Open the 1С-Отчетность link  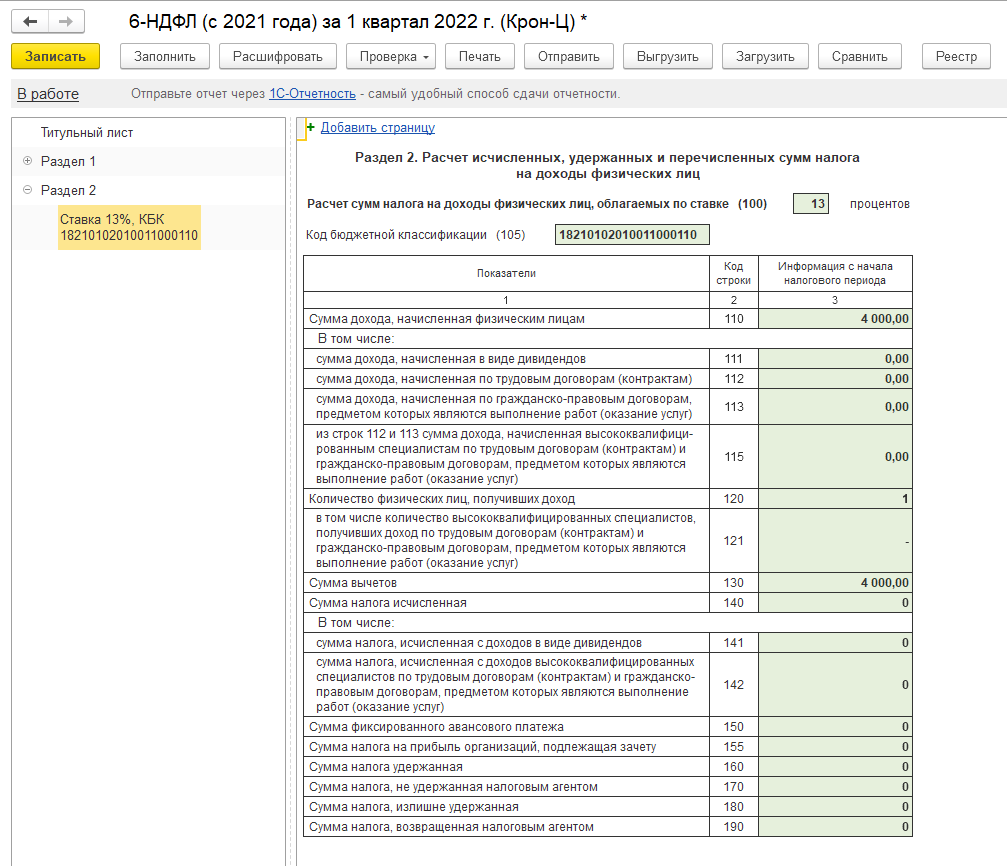pos(312,94)
